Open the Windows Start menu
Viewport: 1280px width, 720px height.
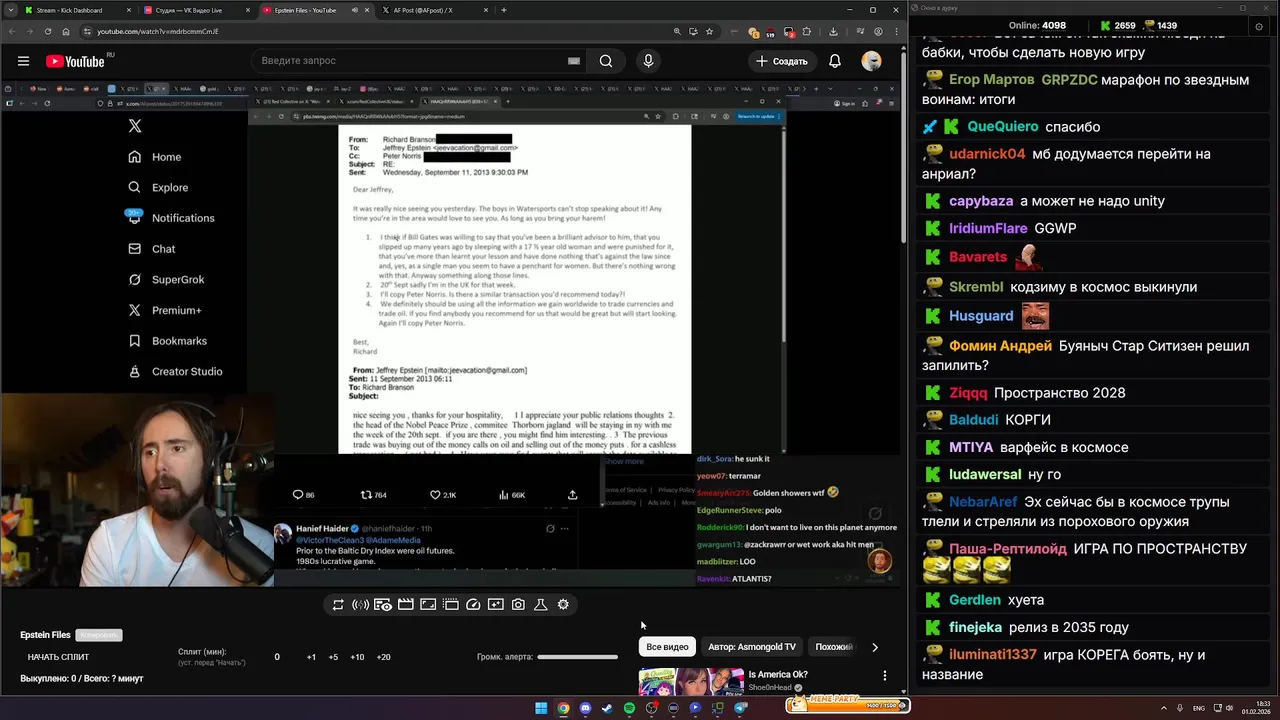tap(541, 708)
